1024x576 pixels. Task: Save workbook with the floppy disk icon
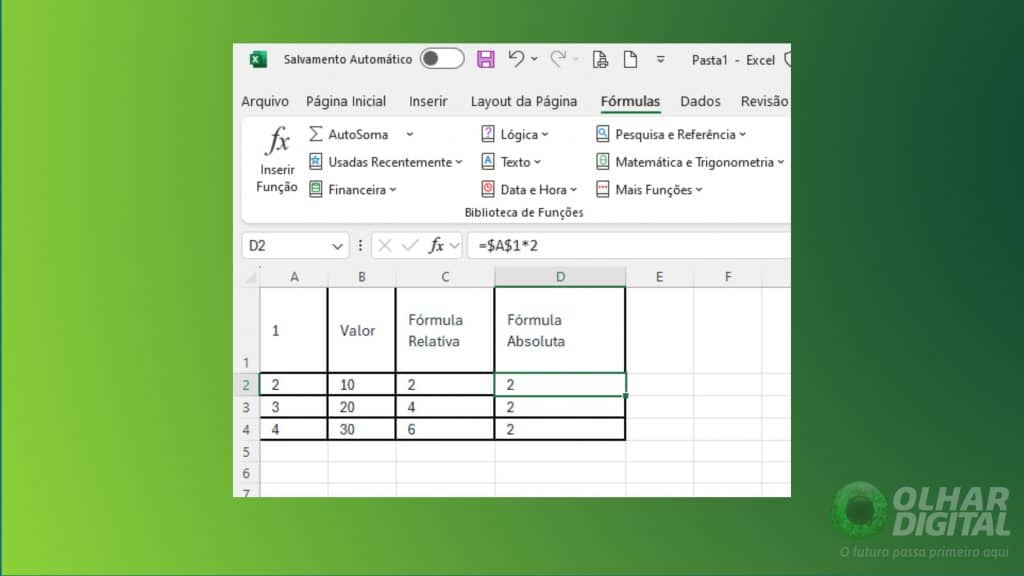486,59
